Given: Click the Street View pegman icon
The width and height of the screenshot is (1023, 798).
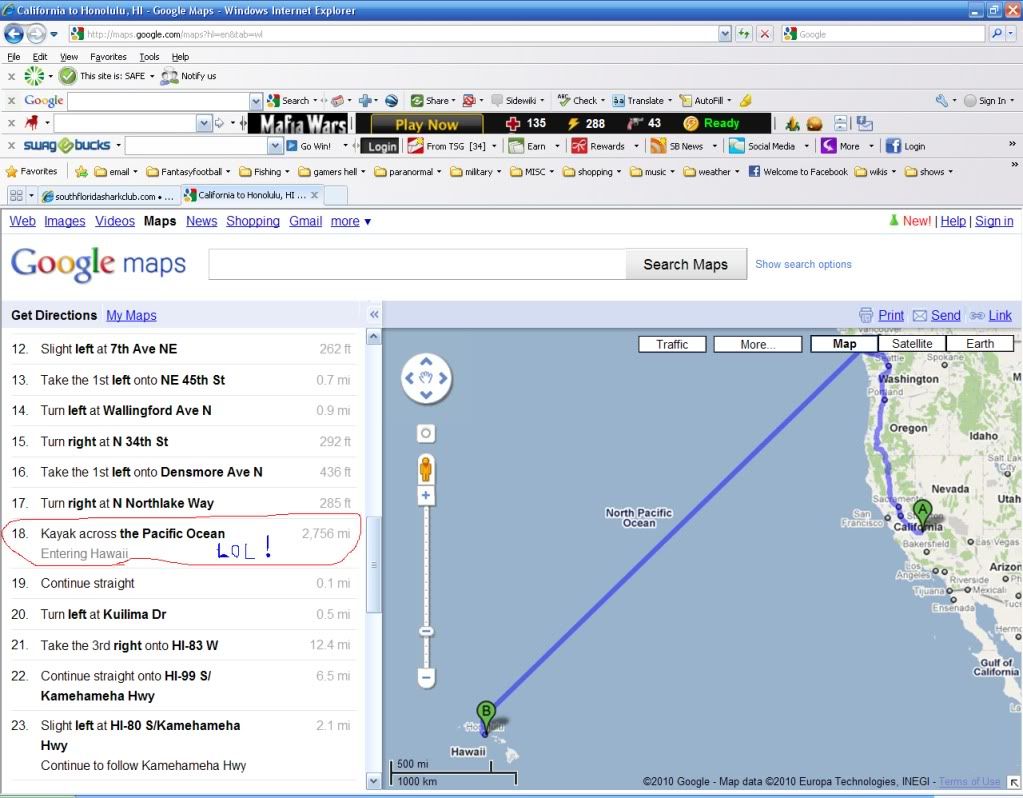Looking at the screenshot, I should click(426, 468).
